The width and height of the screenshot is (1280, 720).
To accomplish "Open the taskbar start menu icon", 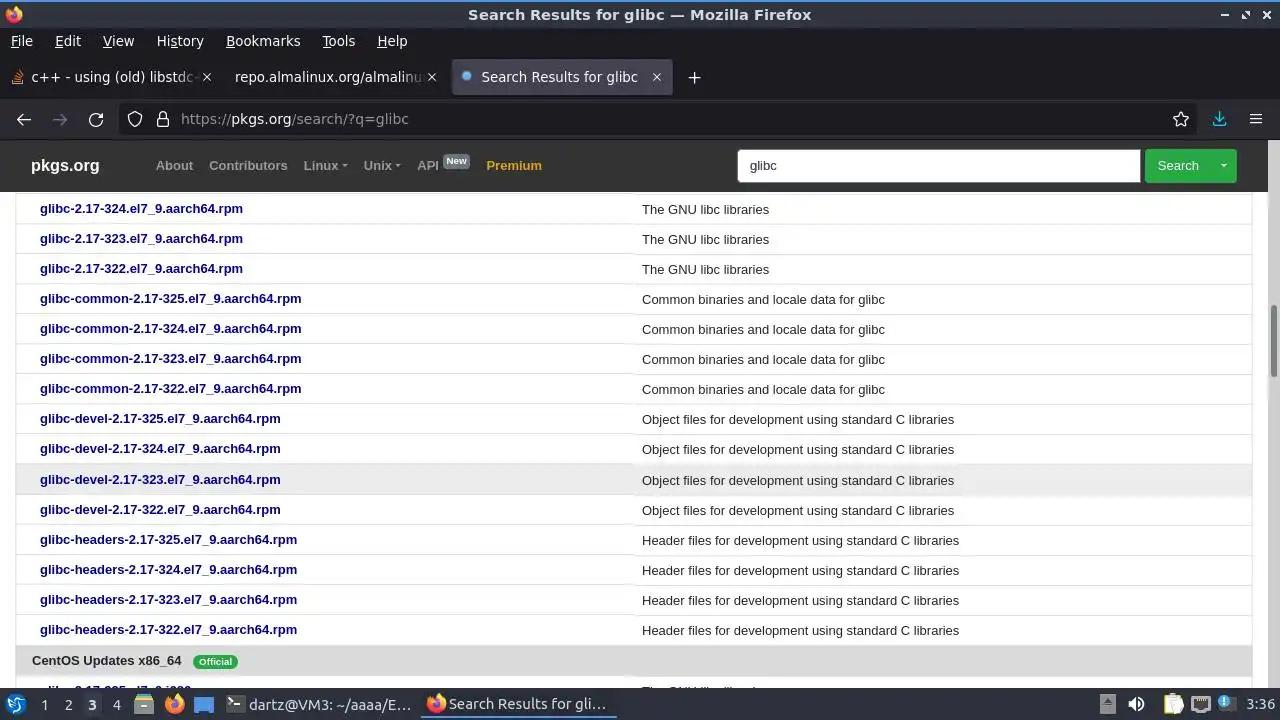I will tap(16, 704).
